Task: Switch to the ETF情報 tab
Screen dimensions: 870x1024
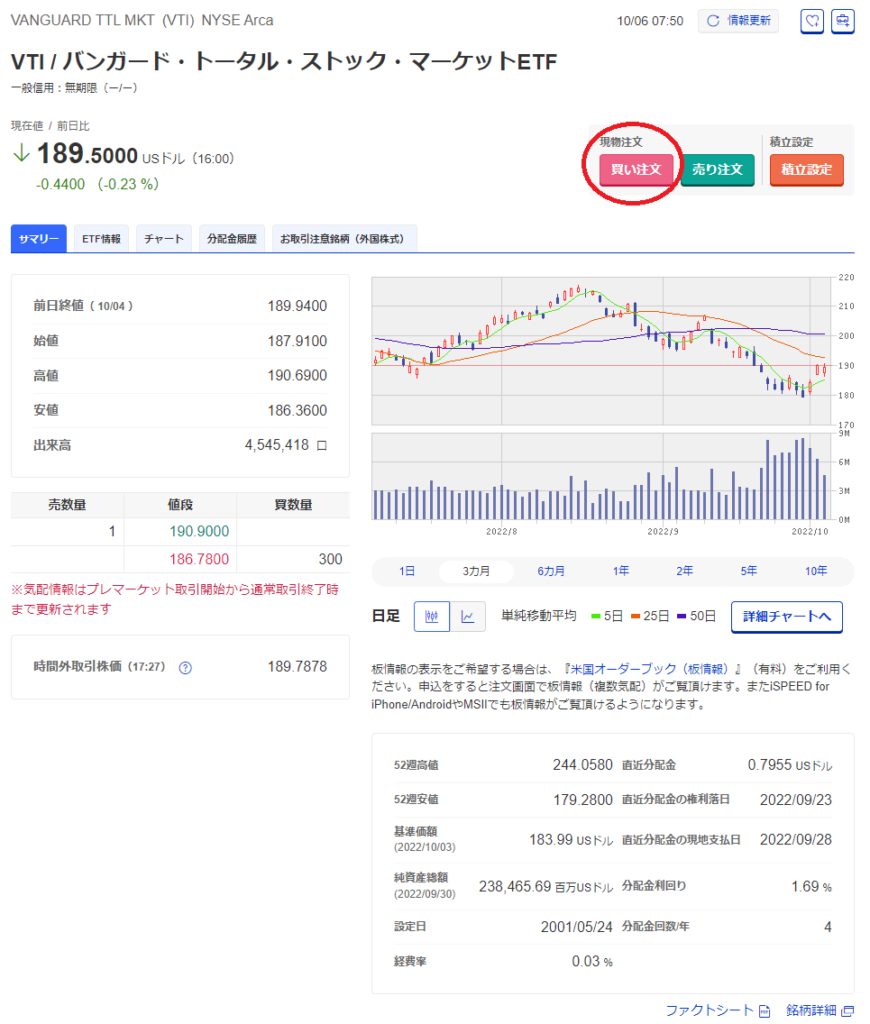Action: point(100,239)
